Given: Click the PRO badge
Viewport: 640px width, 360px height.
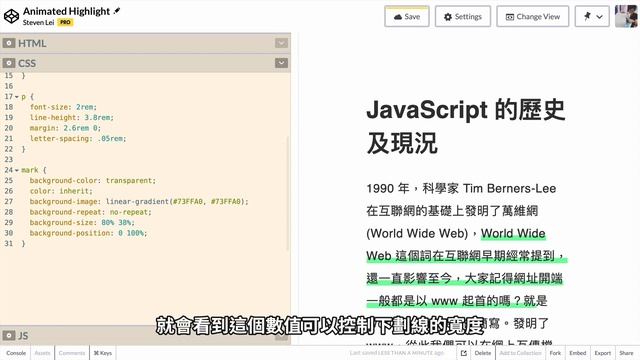Looking at the screenshot, I should click(x=65, y=22).
